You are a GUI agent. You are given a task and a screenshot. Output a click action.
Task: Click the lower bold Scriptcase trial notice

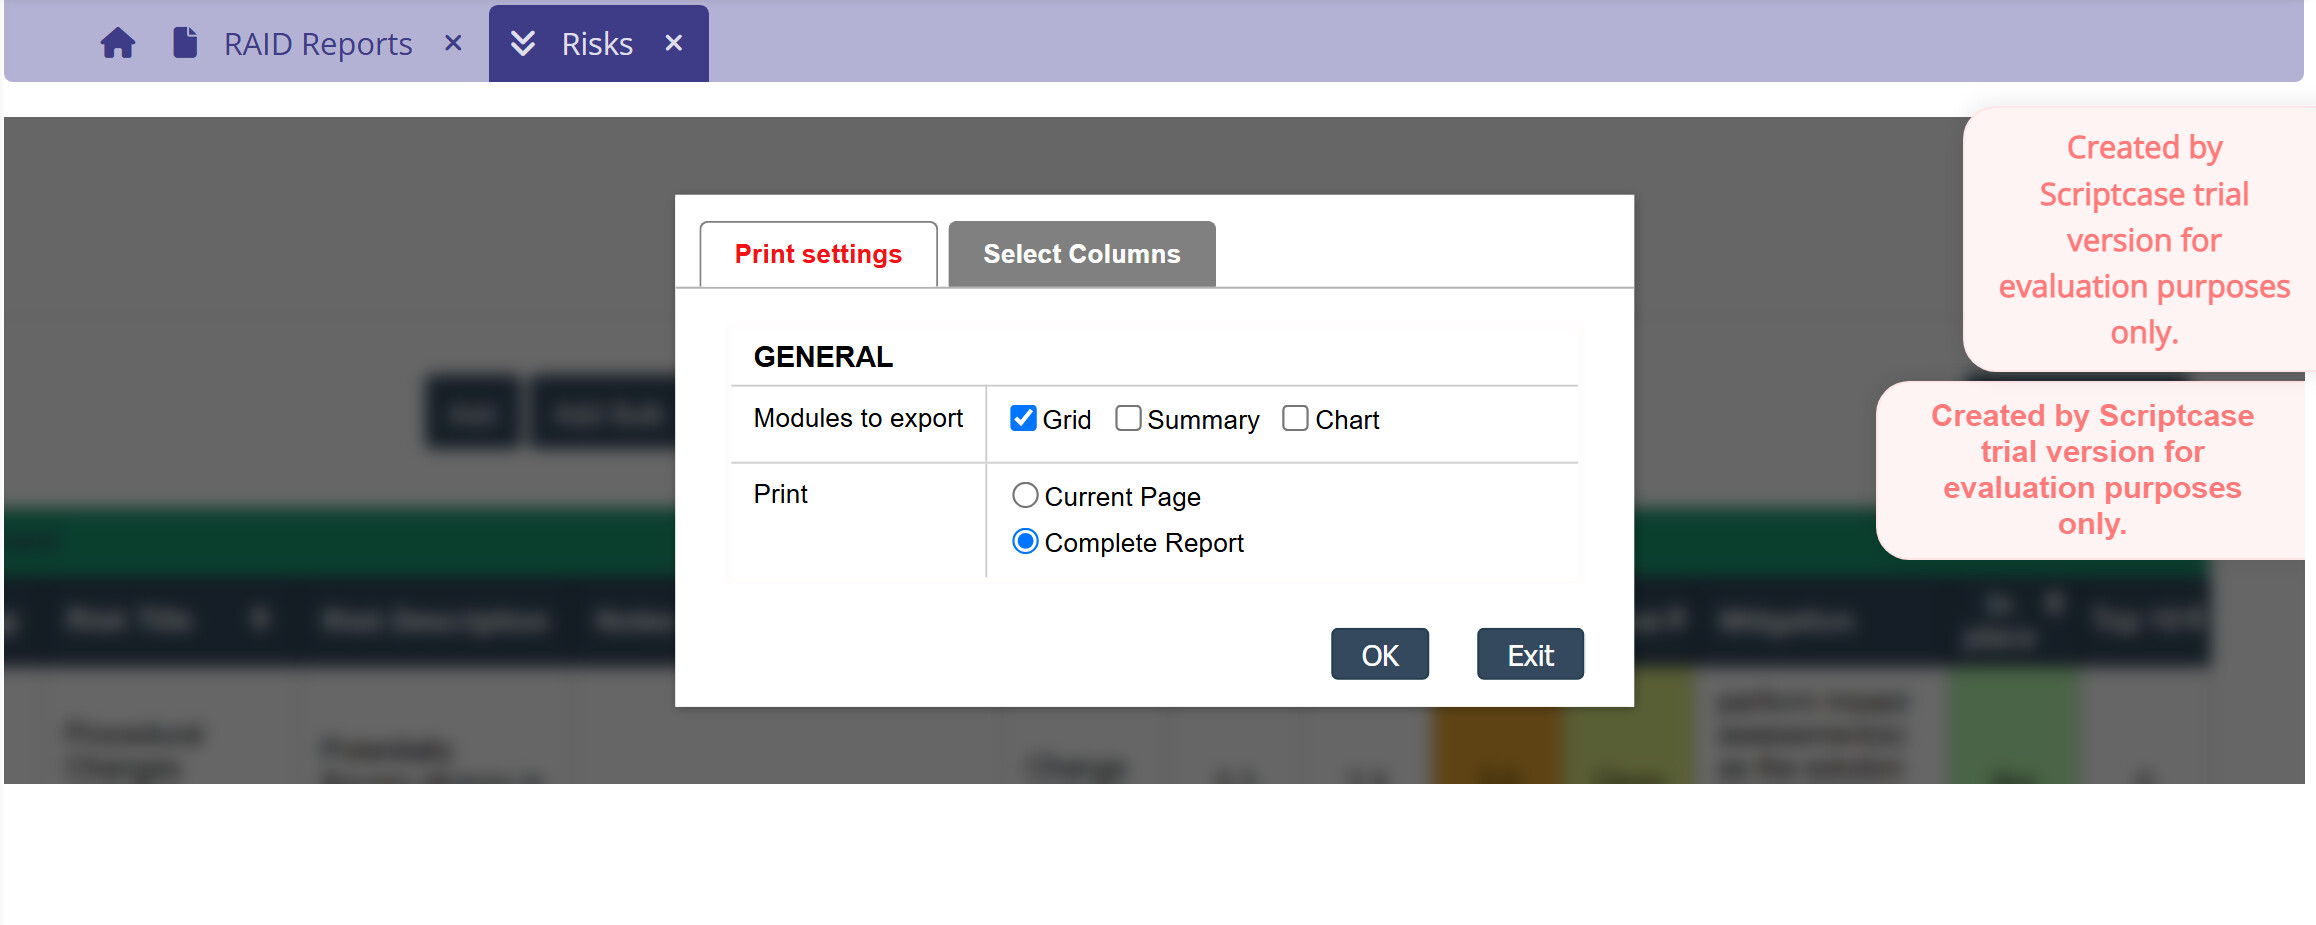(2092, 469)
